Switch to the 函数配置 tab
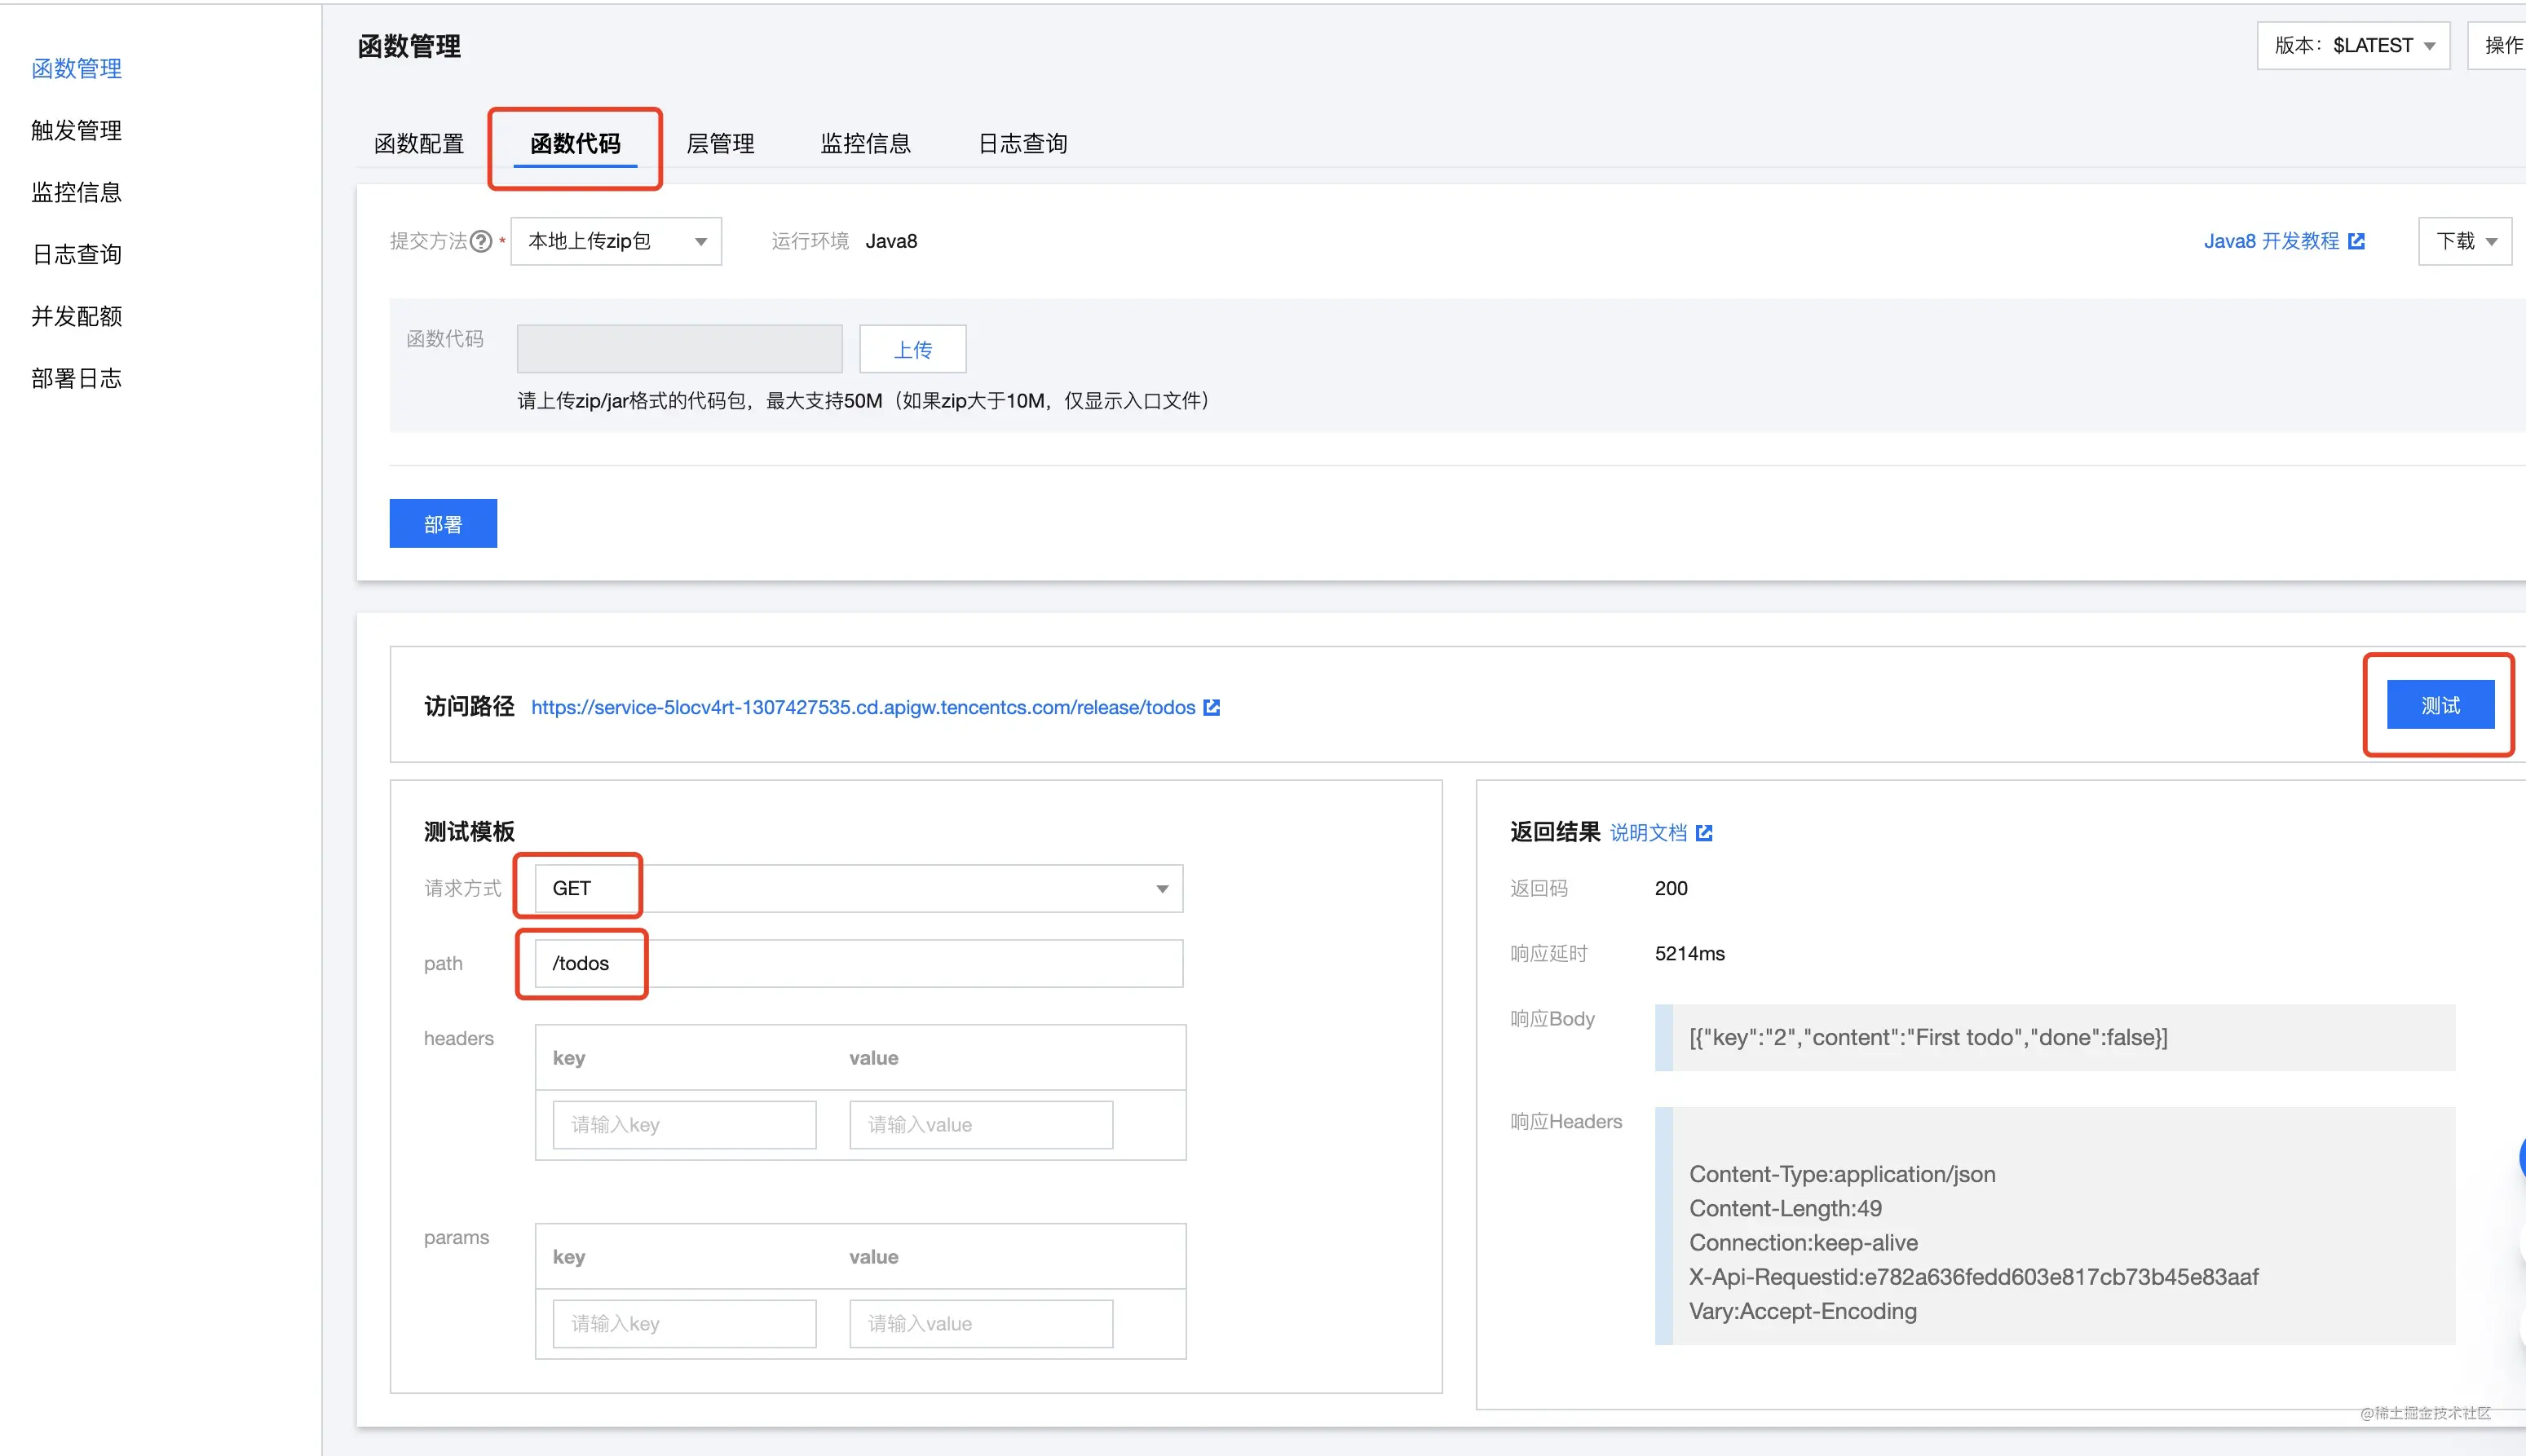This screenshot has width=2526, height=1456. (419, 143)
